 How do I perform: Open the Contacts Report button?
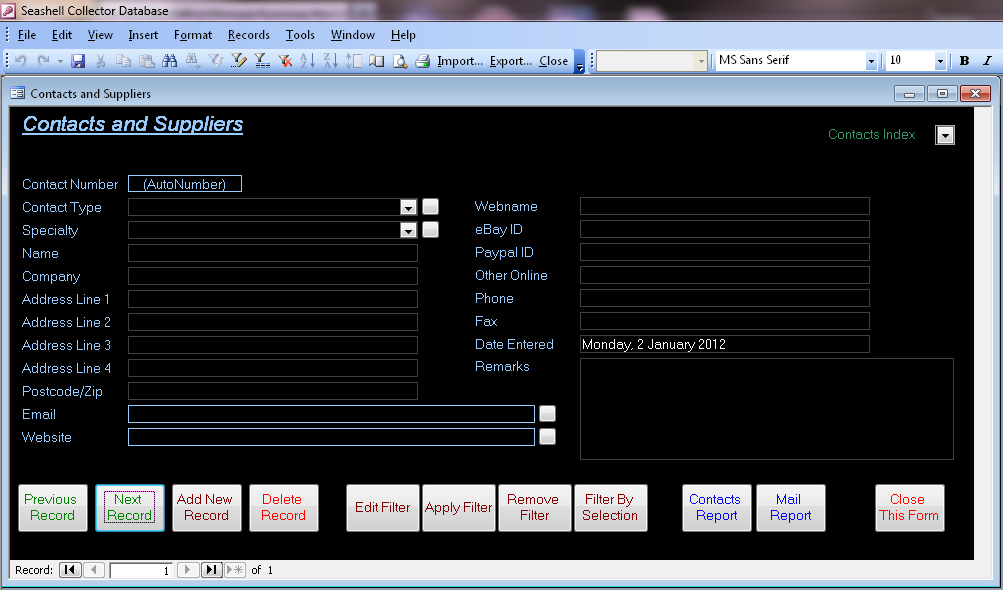716,507
